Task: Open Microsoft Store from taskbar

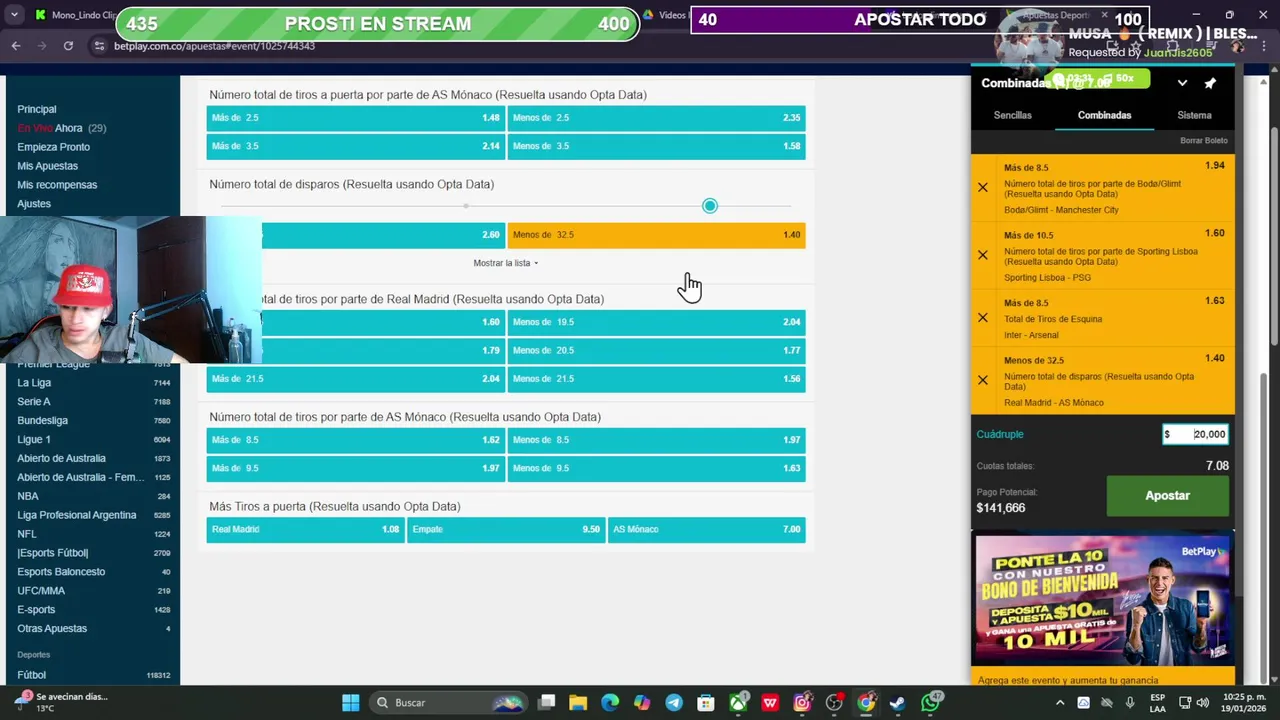Action: click(x=706, y=703)
